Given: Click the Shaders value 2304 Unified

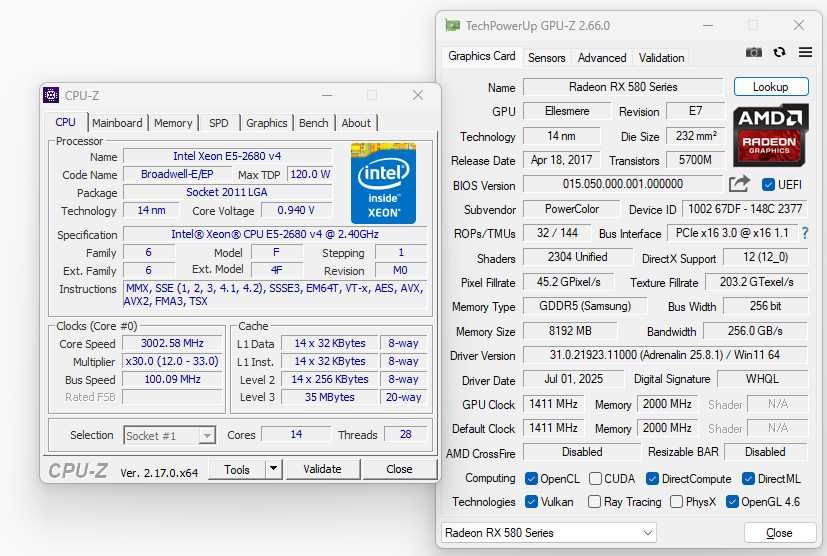Looking at the screenshot, I should point(578,257).
